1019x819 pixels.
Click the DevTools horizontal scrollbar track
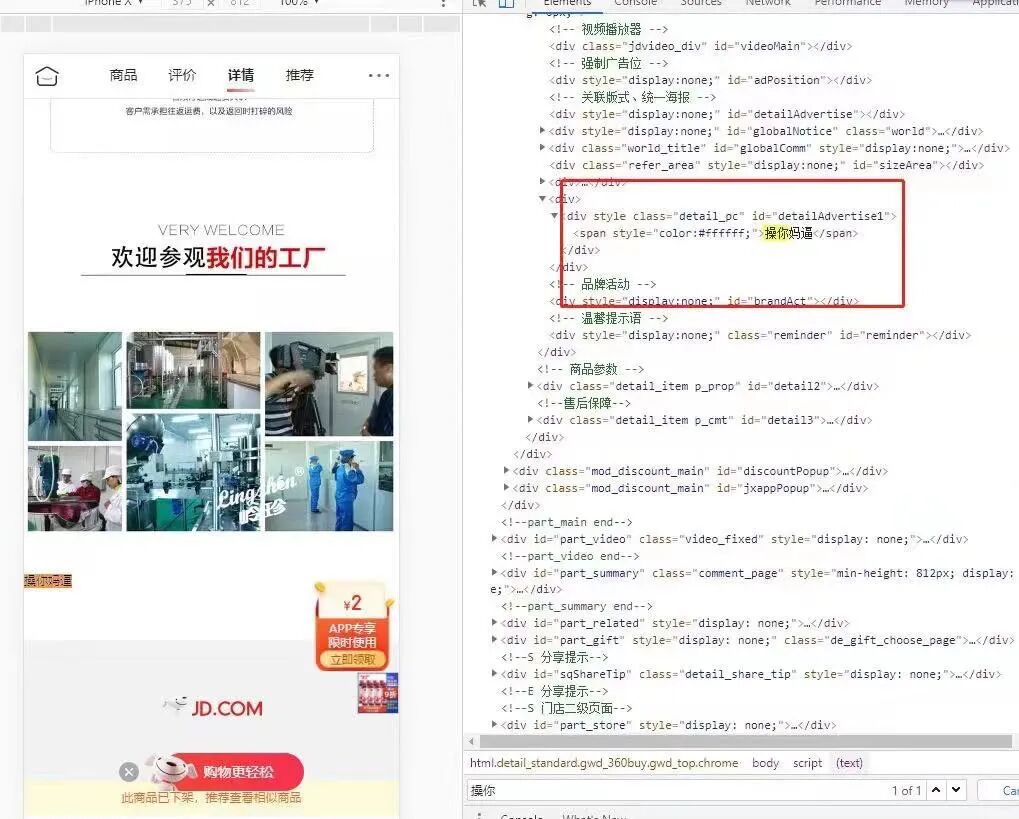pos(745,741)
